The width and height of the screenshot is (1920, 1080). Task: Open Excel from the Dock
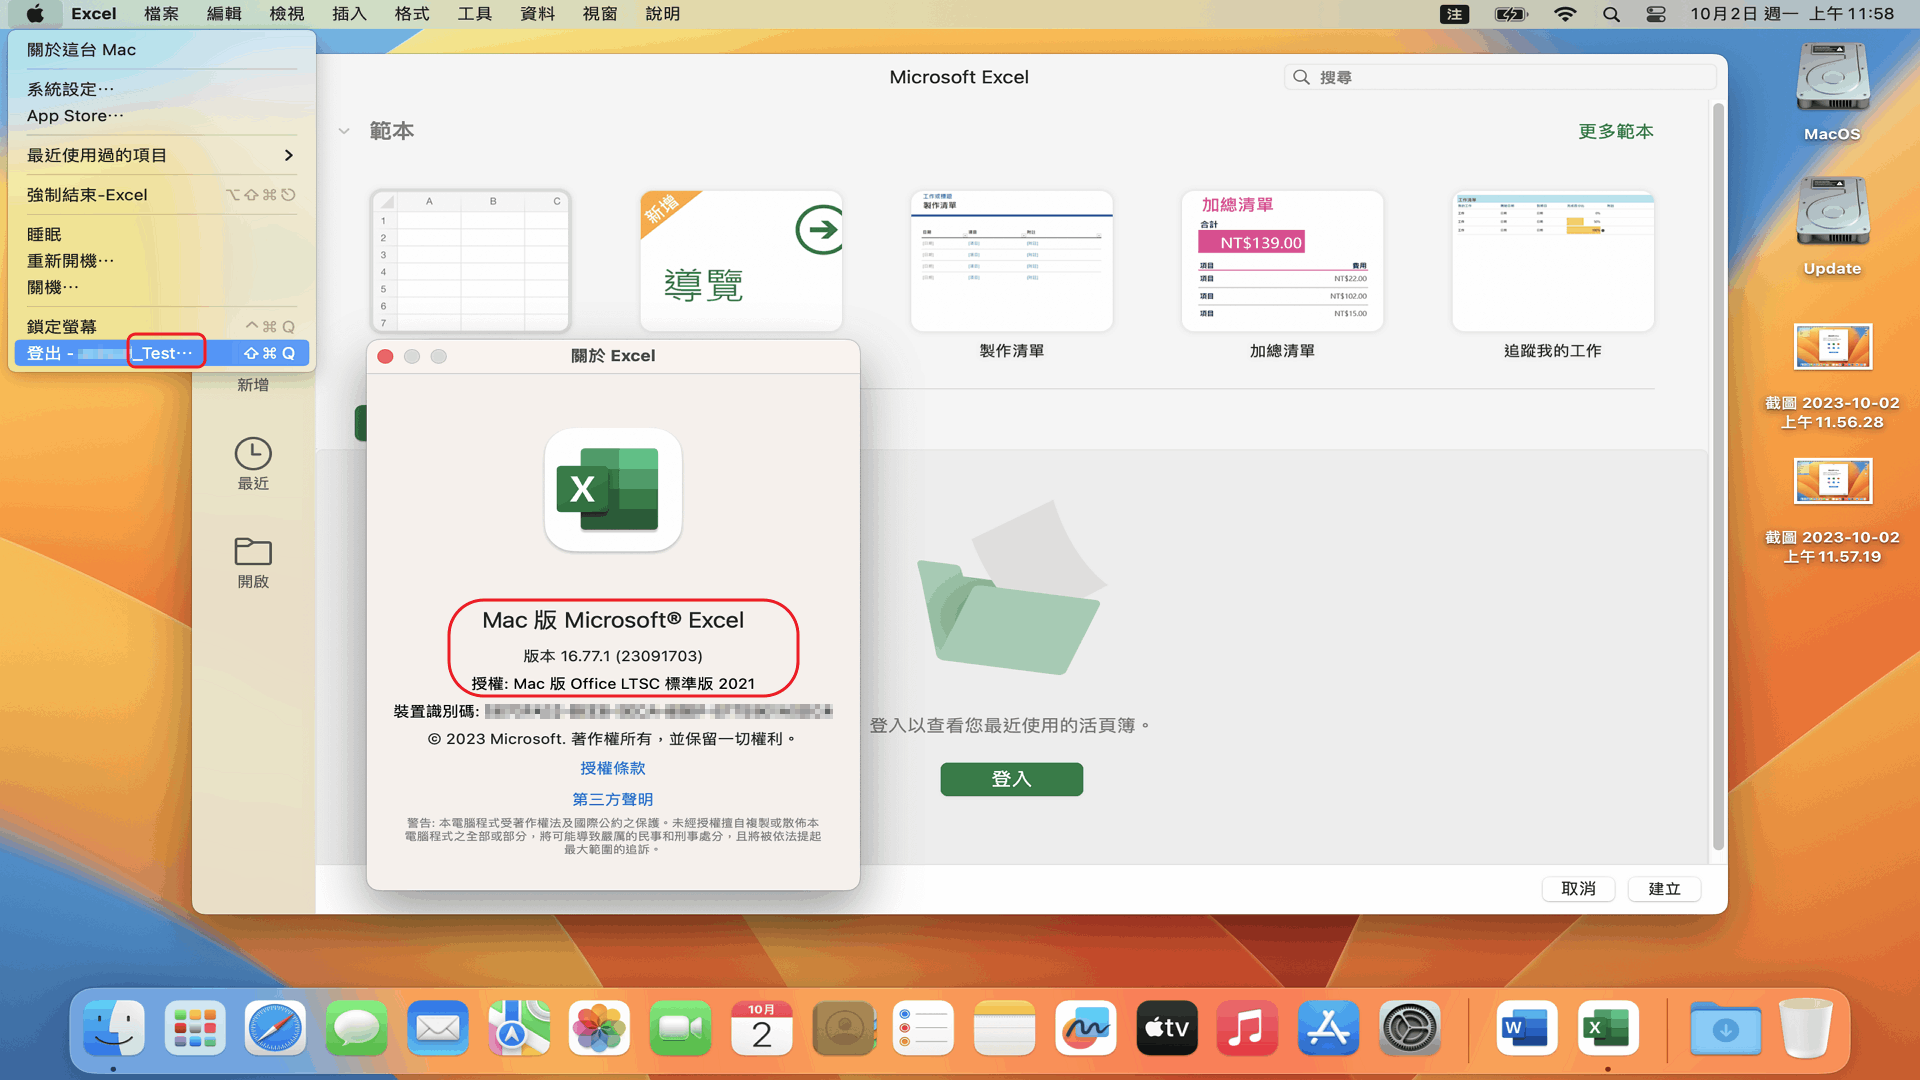click(1608, 1028)
